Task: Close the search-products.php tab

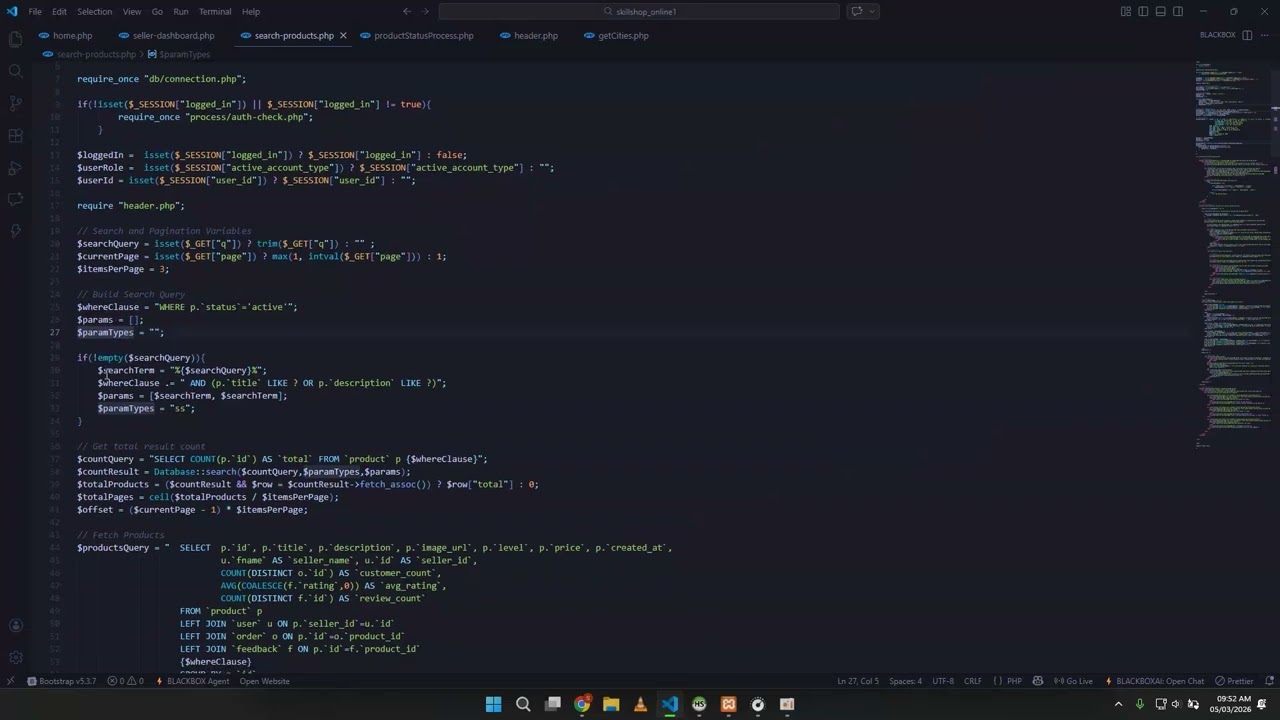Action: tap(343, 35)
